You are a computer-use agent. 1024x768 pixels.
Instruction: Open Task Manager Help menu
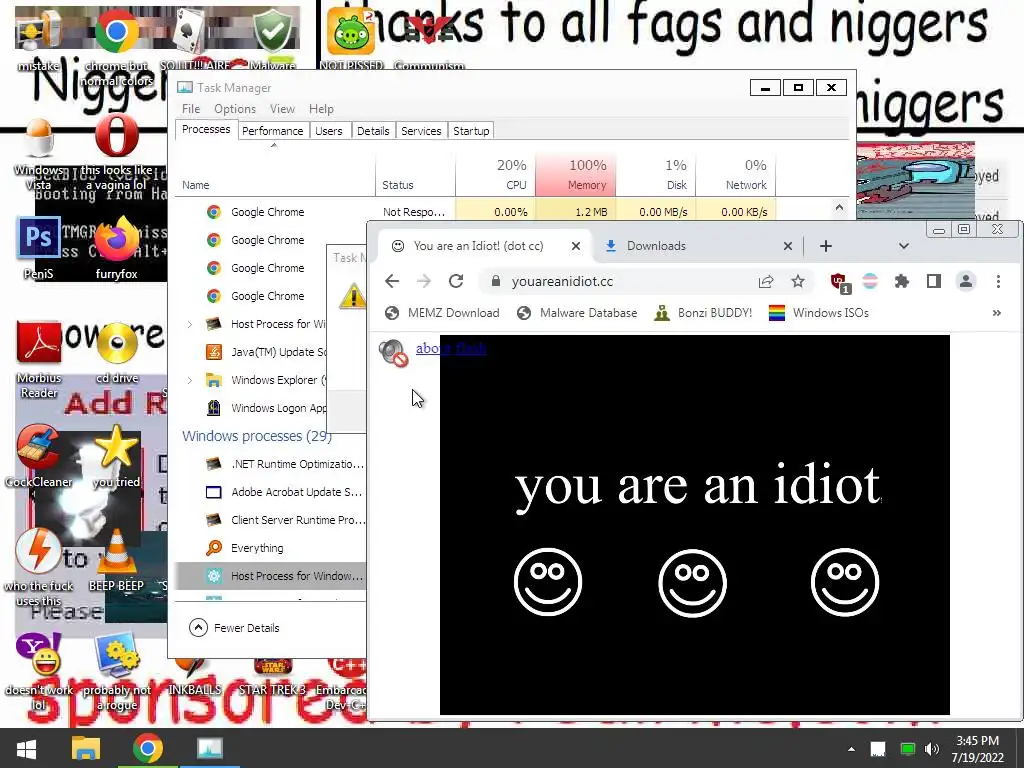(321, 109)
